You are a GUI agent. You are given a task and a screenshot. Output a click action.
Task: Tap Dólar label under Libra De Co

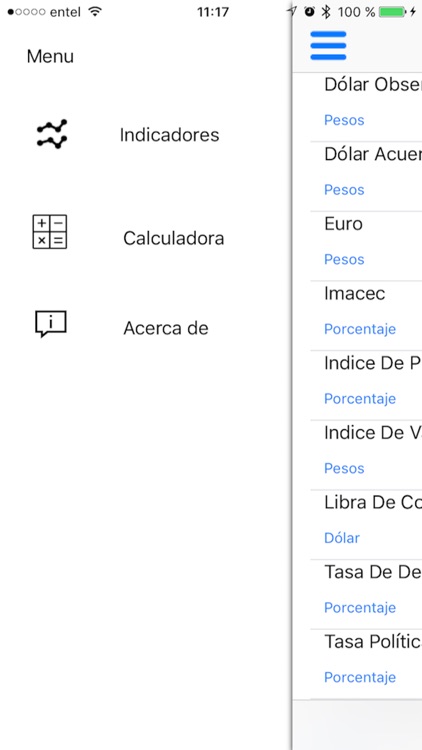tap(342, 538)
